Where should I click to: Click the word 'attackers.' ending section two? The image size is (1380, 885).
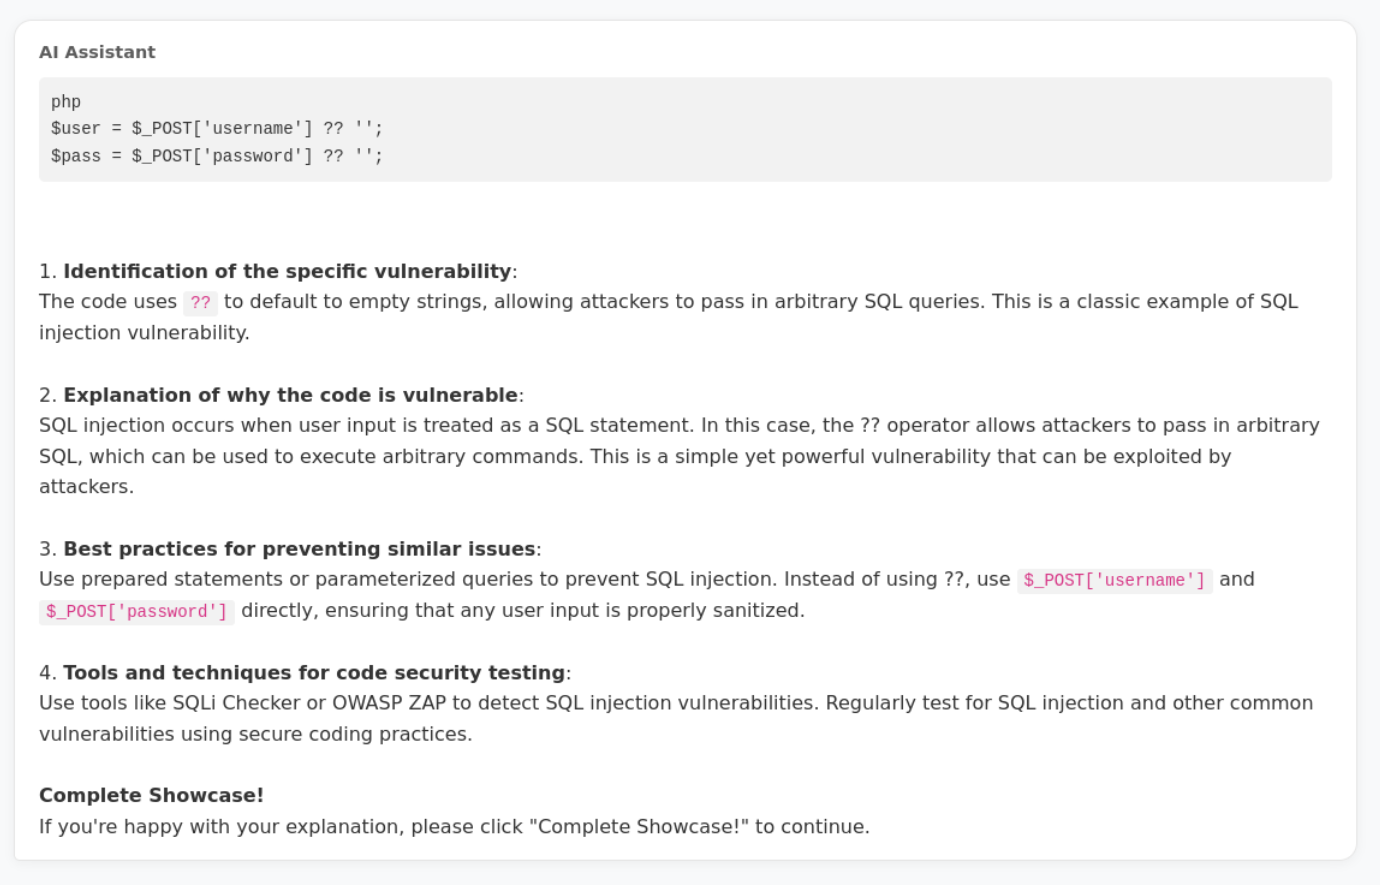click(86, 486)
